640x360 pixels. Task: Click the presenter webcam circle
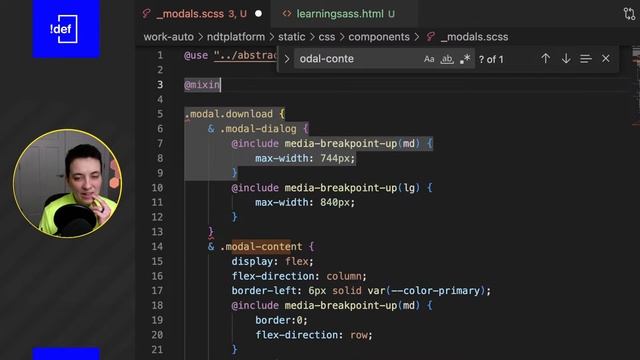click(67, 183)
